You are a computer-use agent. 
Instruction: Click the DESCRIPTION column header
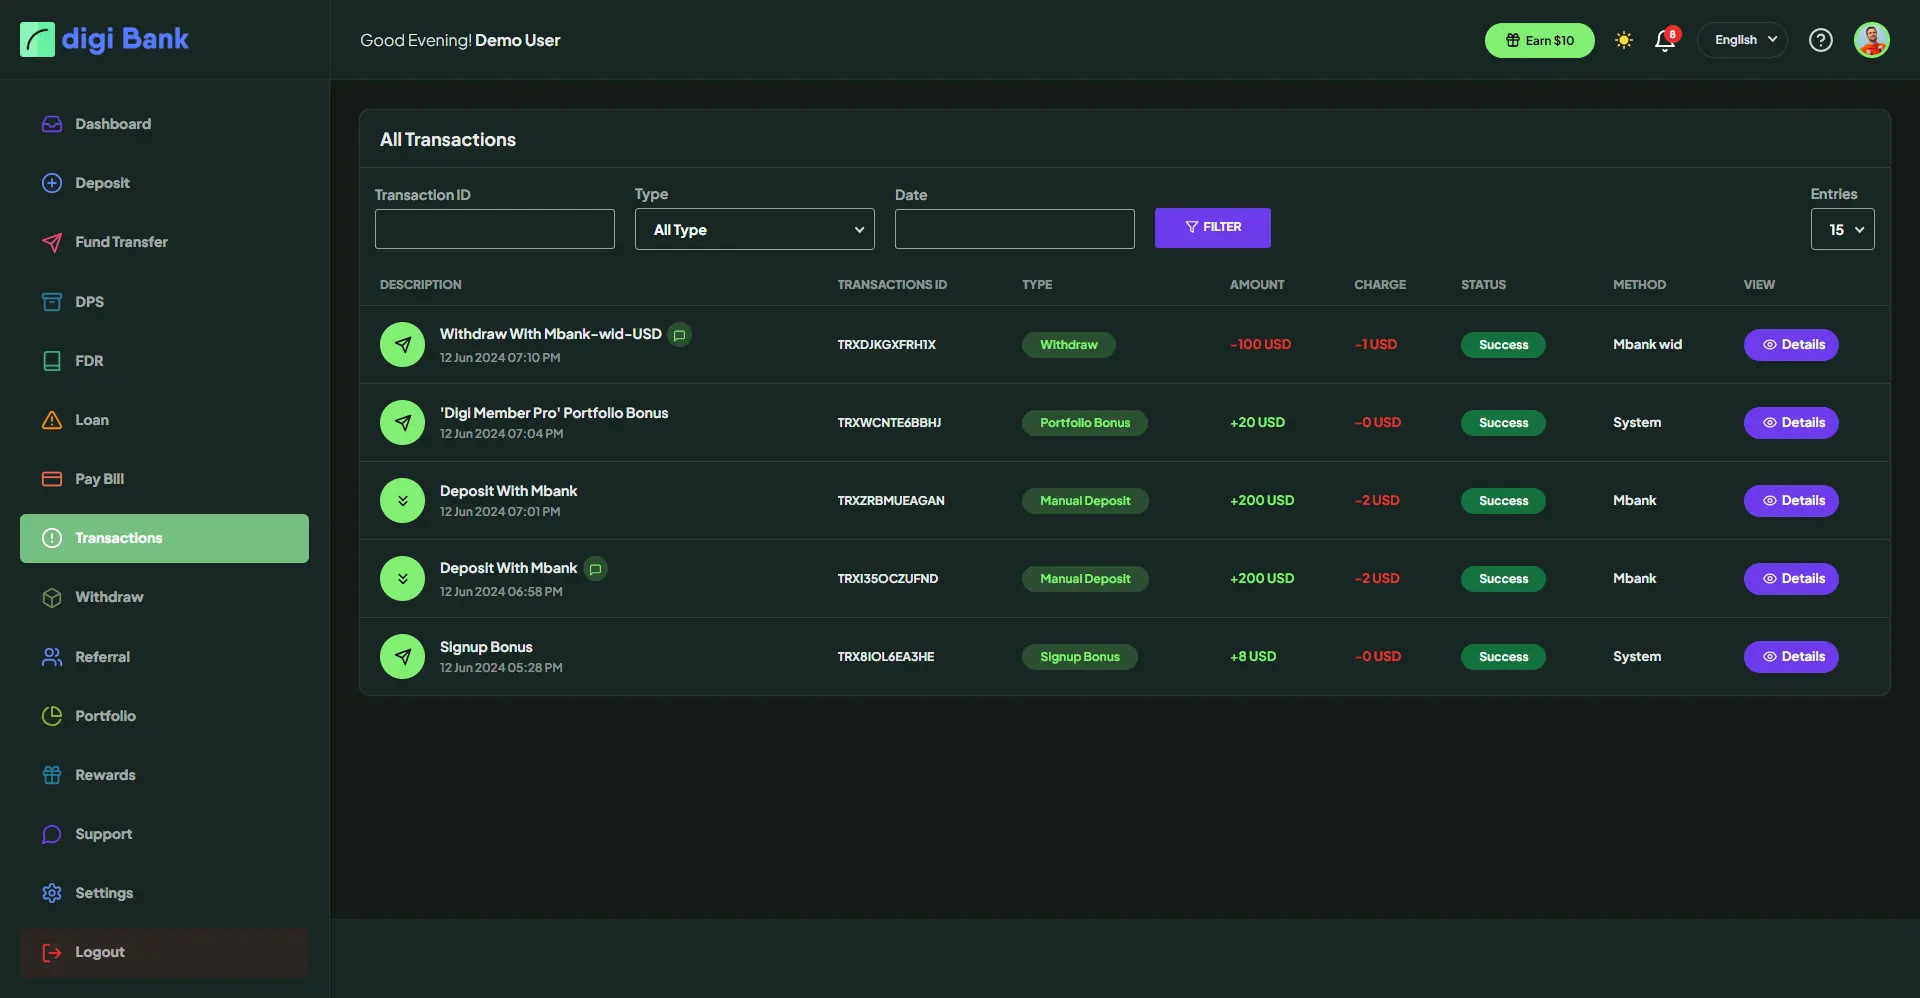(x=420, y=285)
